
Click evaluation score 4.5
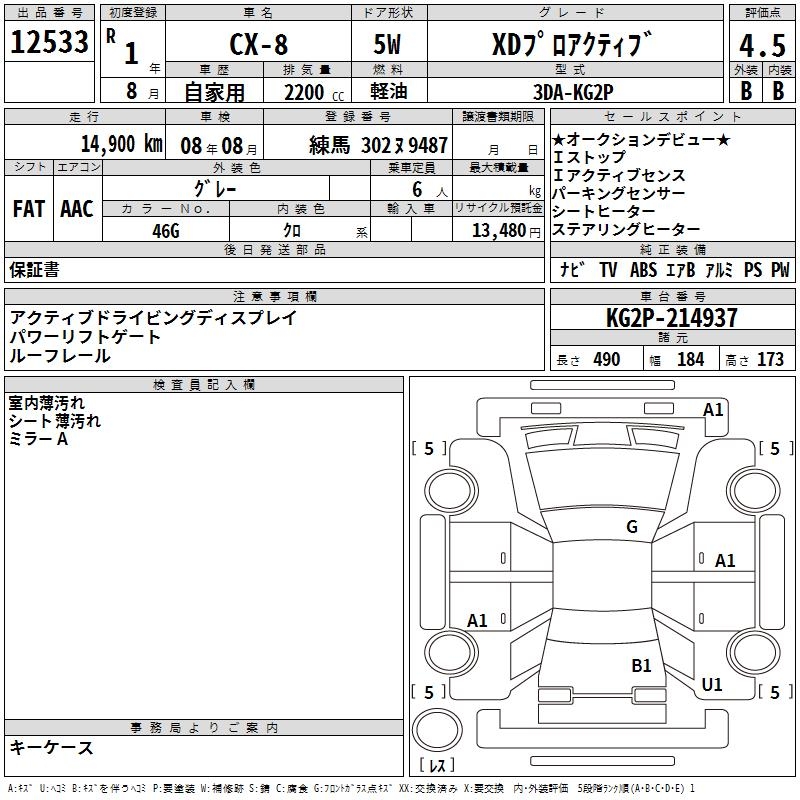click(762, 45)
